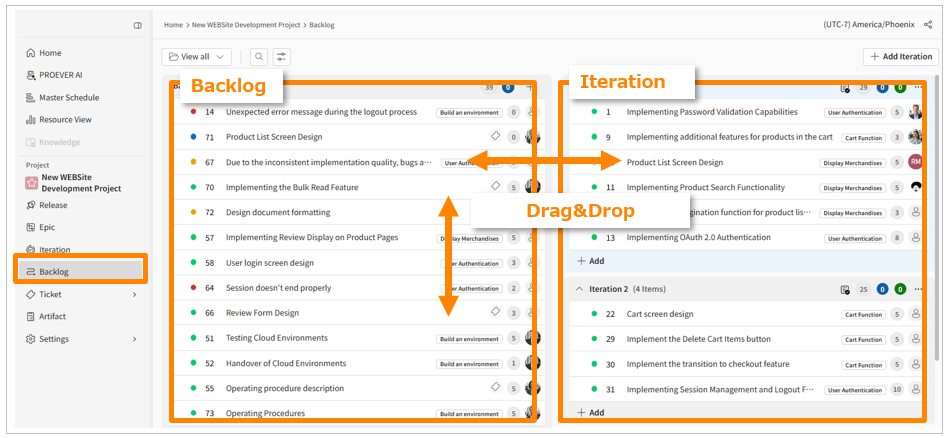Screen dimensions: 949x438
Task: Click the Add Iteration button
Action: click(x=900, y=57)
